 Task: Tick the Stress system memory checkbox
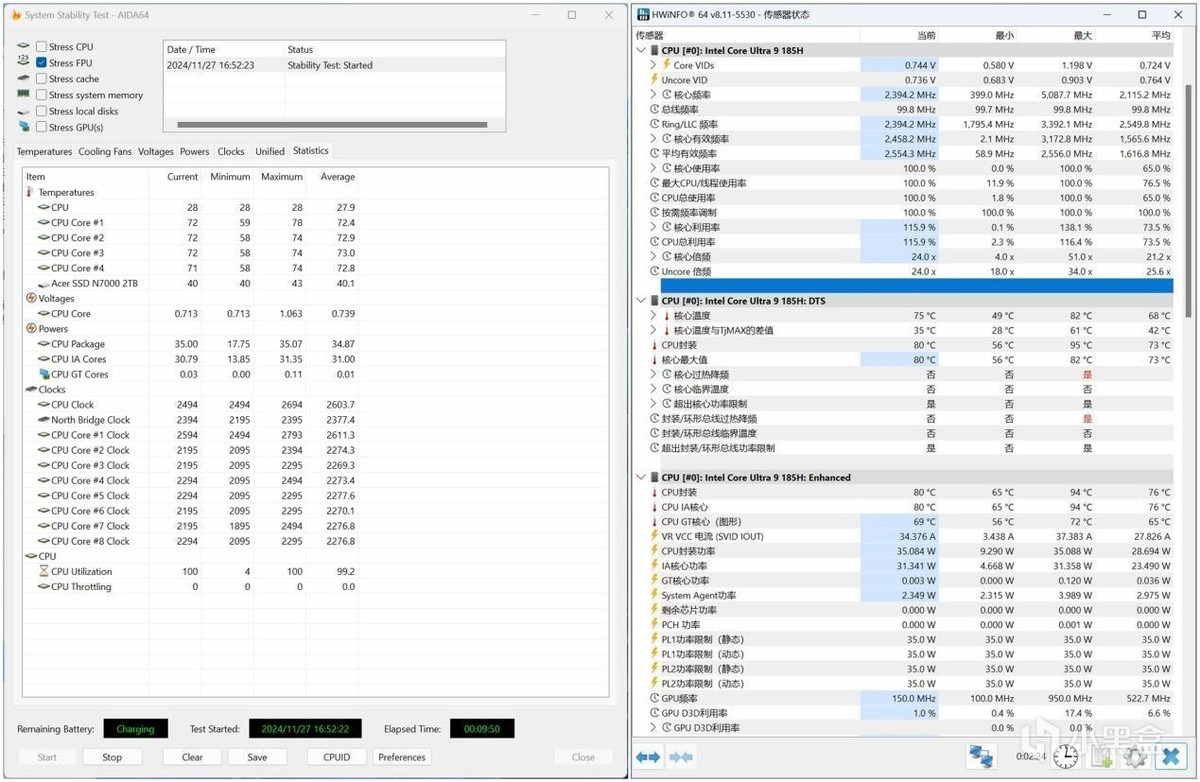point(41,95)
